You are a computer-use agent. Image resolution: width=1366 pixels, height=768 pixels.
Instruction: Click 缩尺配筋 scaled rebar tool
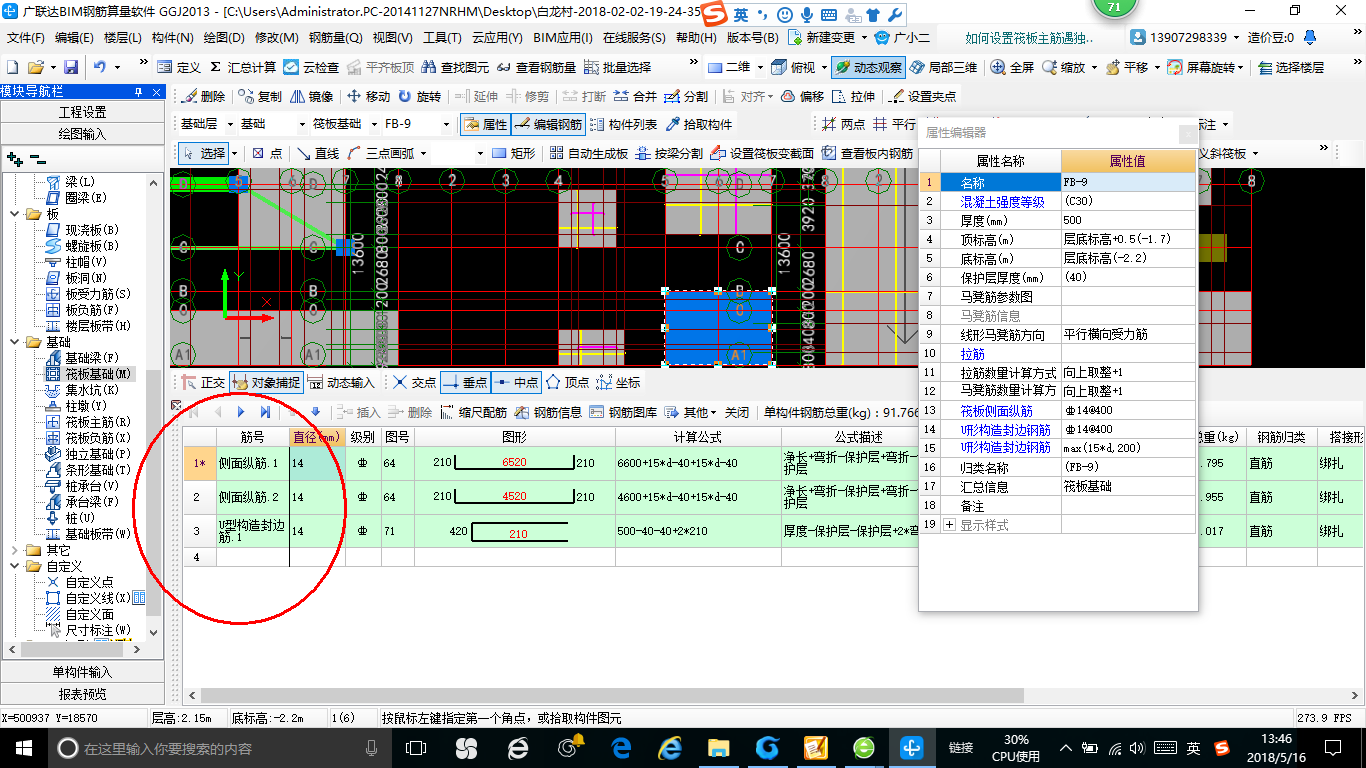pyautogui.click(x=473, y=411)
